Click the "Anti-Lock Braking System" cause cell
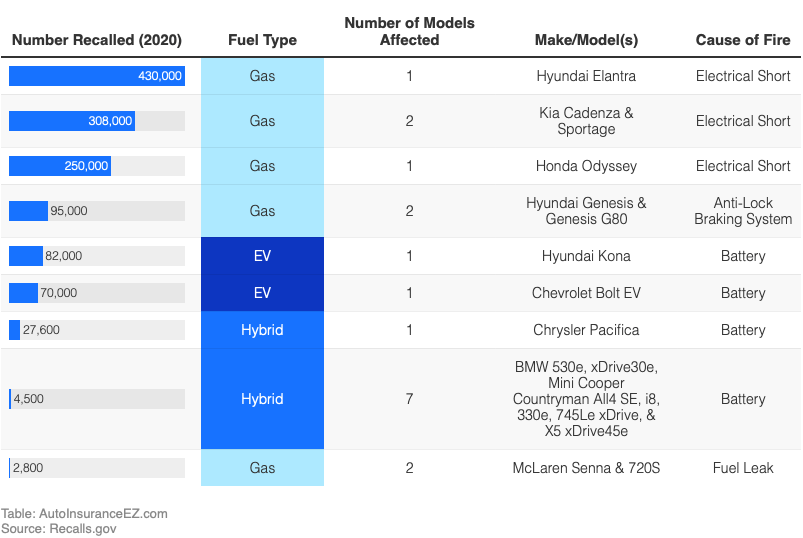Image resolution: width=803 pixels, height=538 pixels. (x=743, y=211)
